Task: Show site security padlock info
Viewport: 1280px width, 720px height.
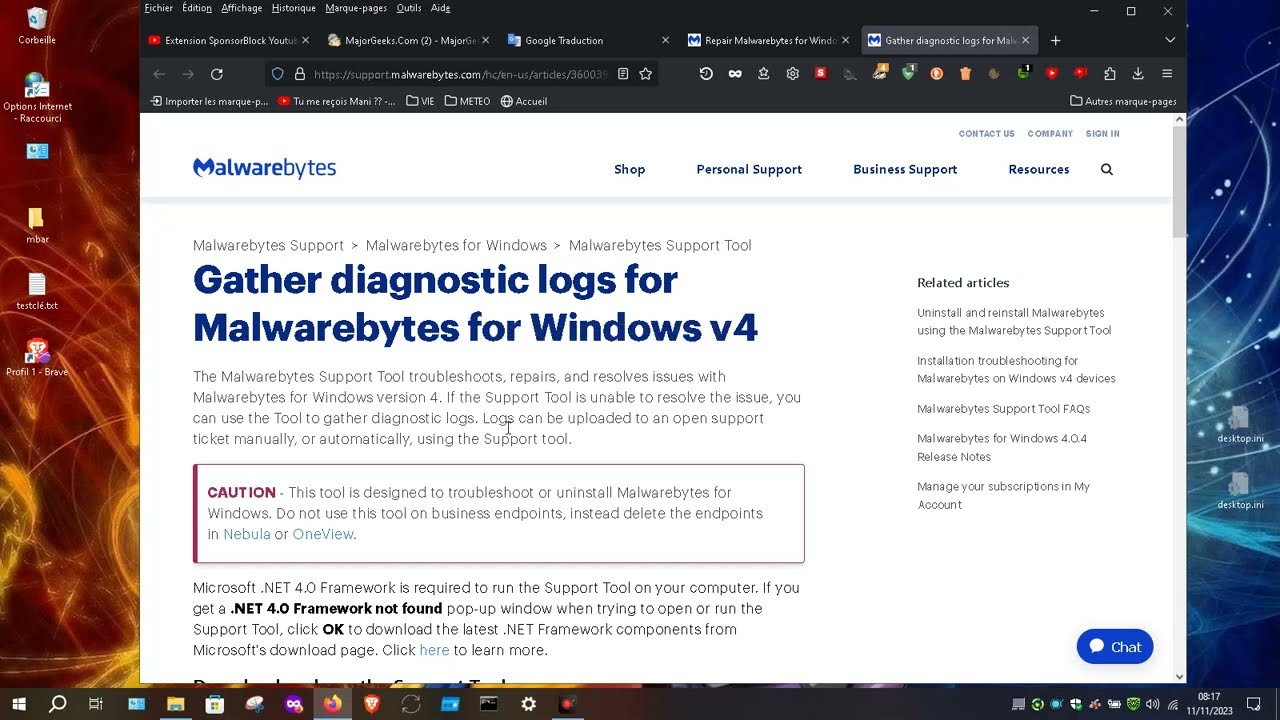Action: click(x=299, y=74)
